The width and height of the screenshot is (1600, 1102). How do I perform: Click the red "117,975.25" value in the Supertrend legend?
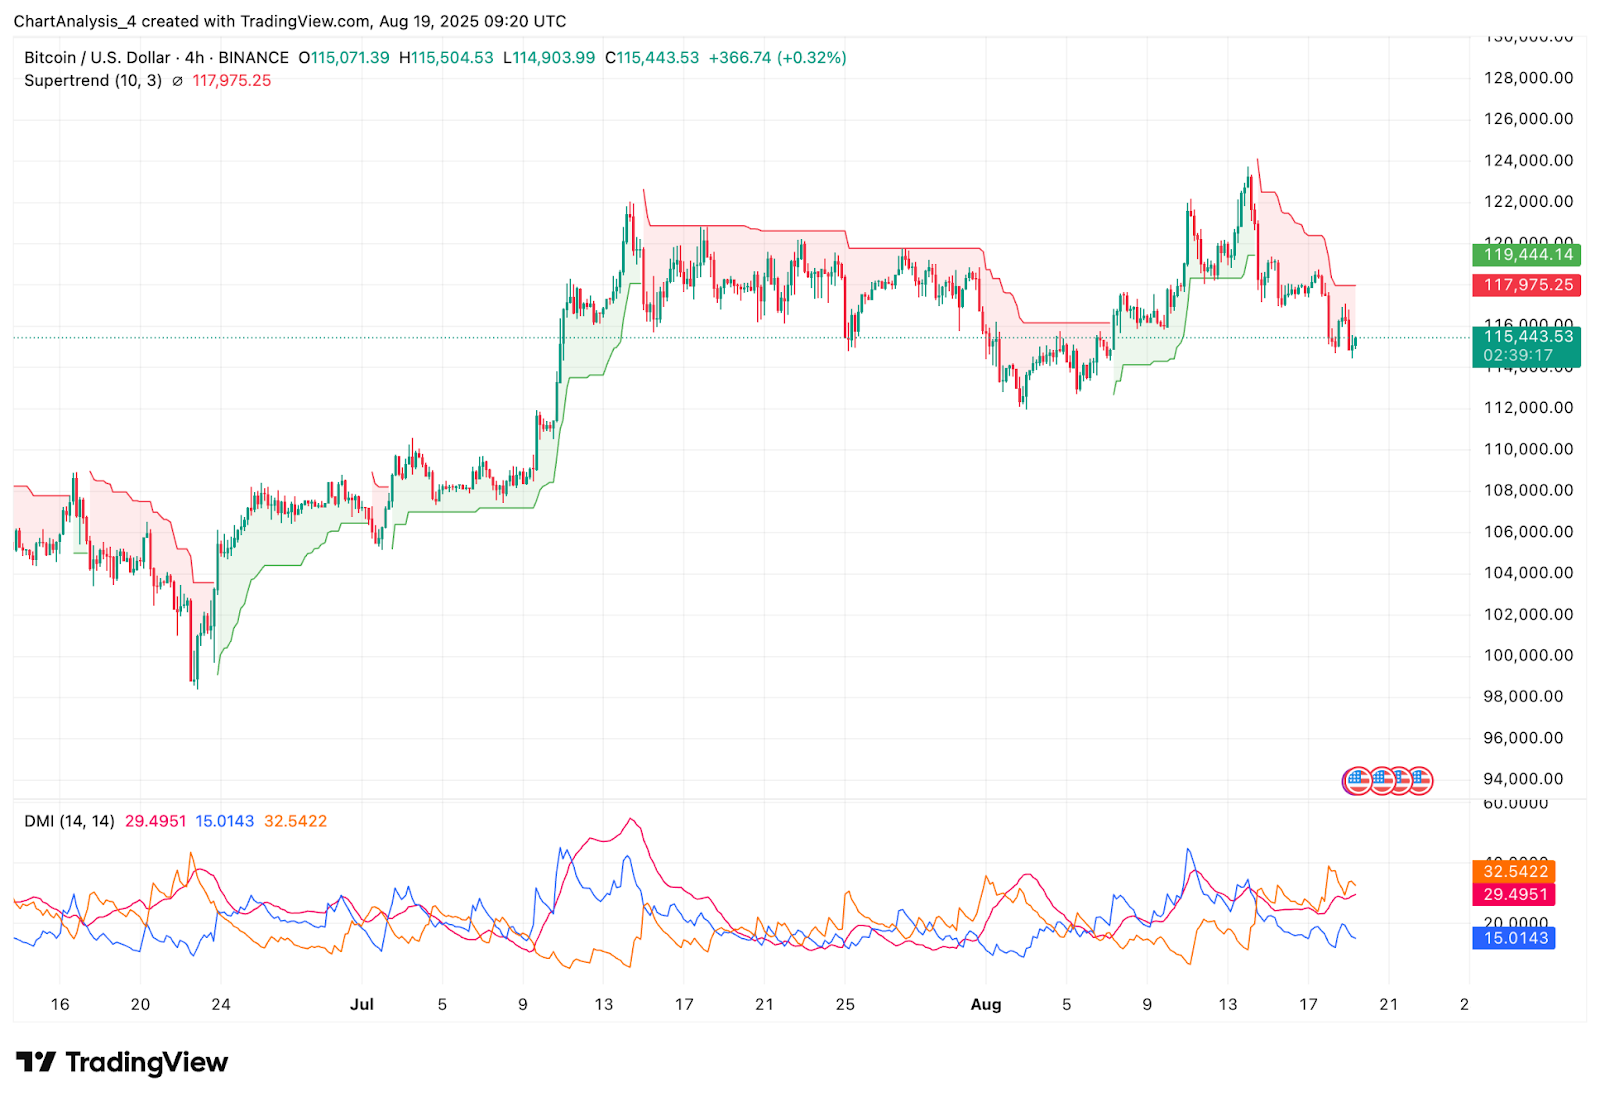[232, 81]
